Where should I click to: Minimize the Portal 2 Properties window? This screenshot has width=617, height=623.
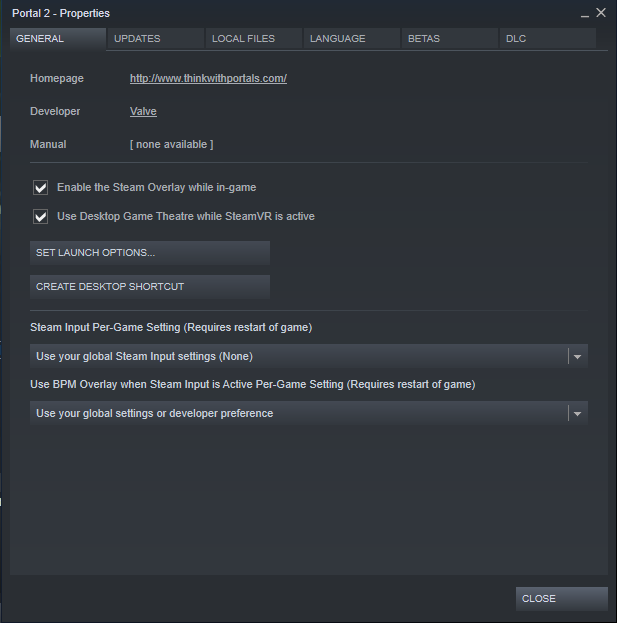coord(584,14)
